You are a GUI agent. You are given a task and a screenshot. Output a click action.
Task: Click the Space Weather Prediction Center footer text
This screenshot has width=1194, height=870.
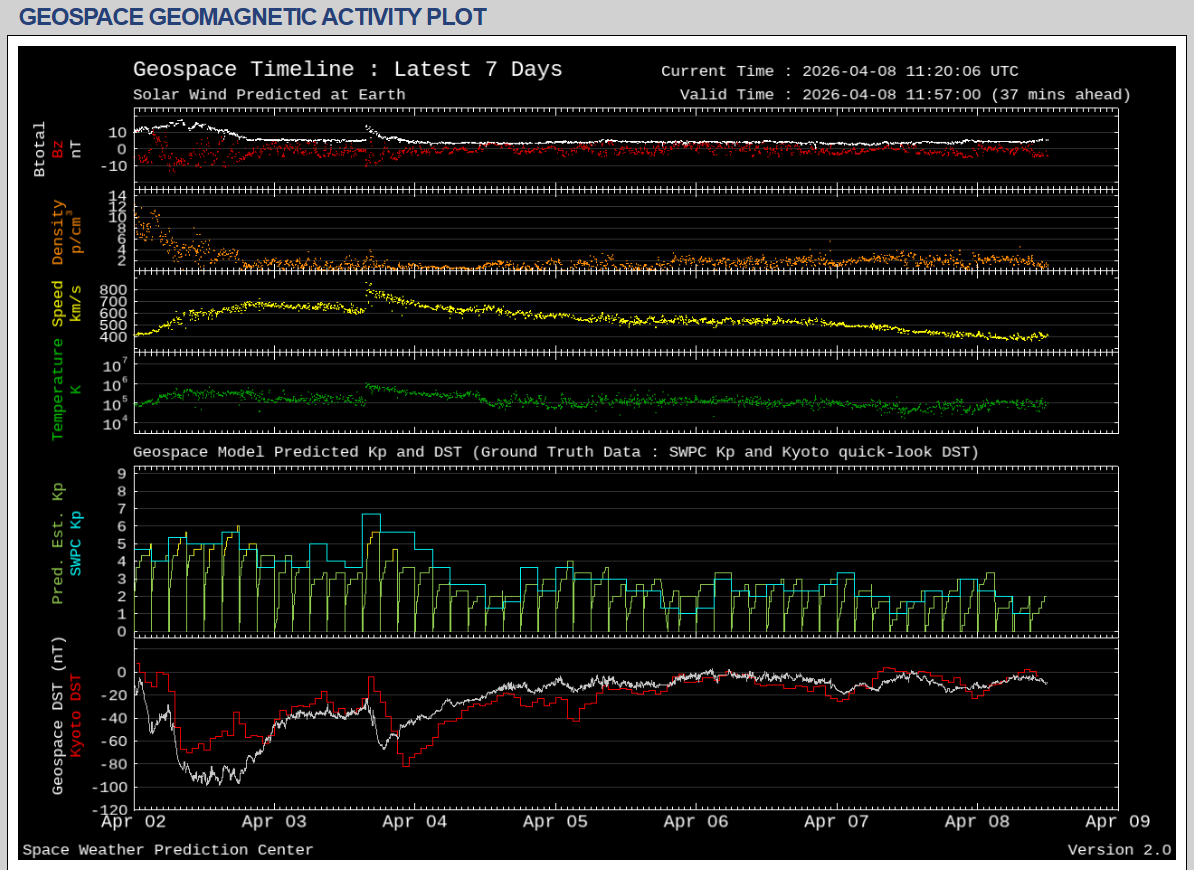coord(168,850)
